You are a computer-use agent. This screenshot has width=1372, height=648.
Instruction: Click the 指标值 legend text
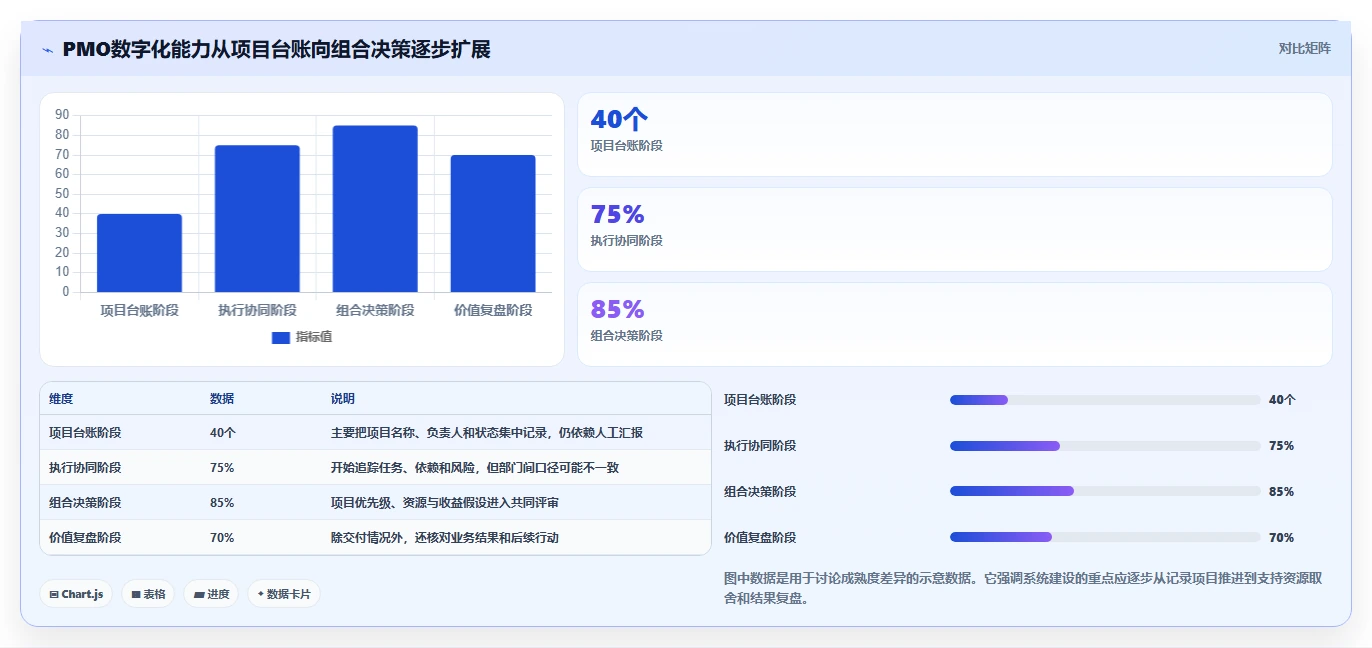click(x=314, y=337)
